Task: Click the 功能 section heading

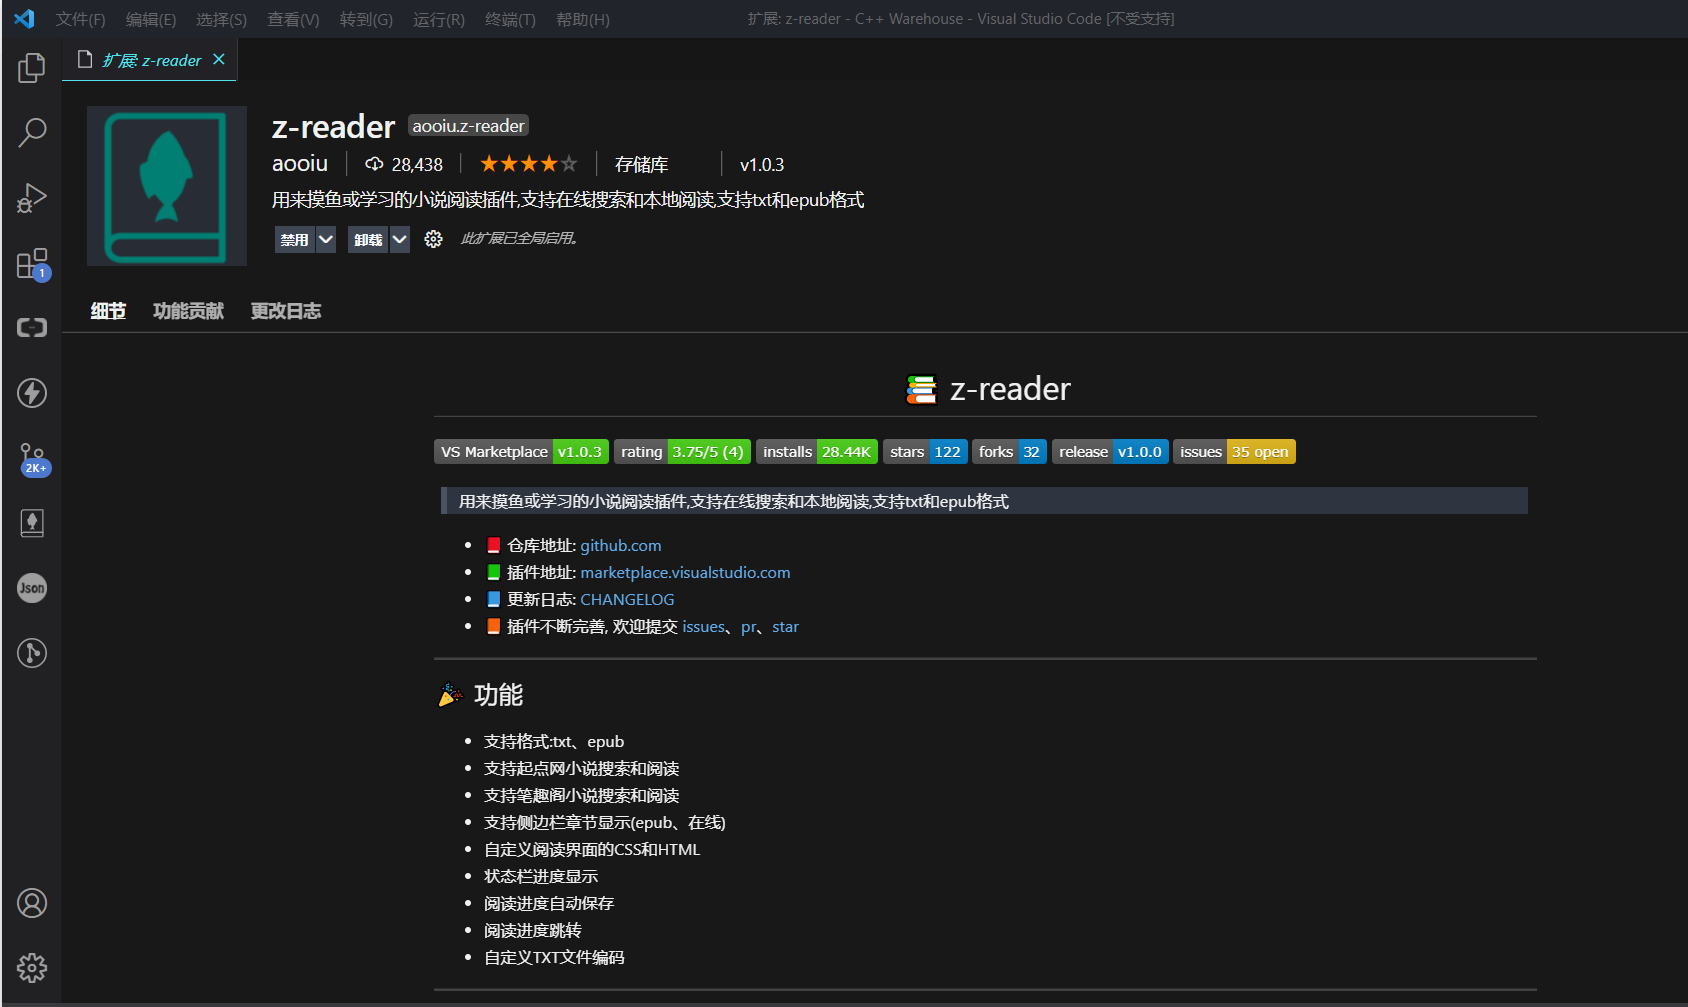Action: coord(498,695)
